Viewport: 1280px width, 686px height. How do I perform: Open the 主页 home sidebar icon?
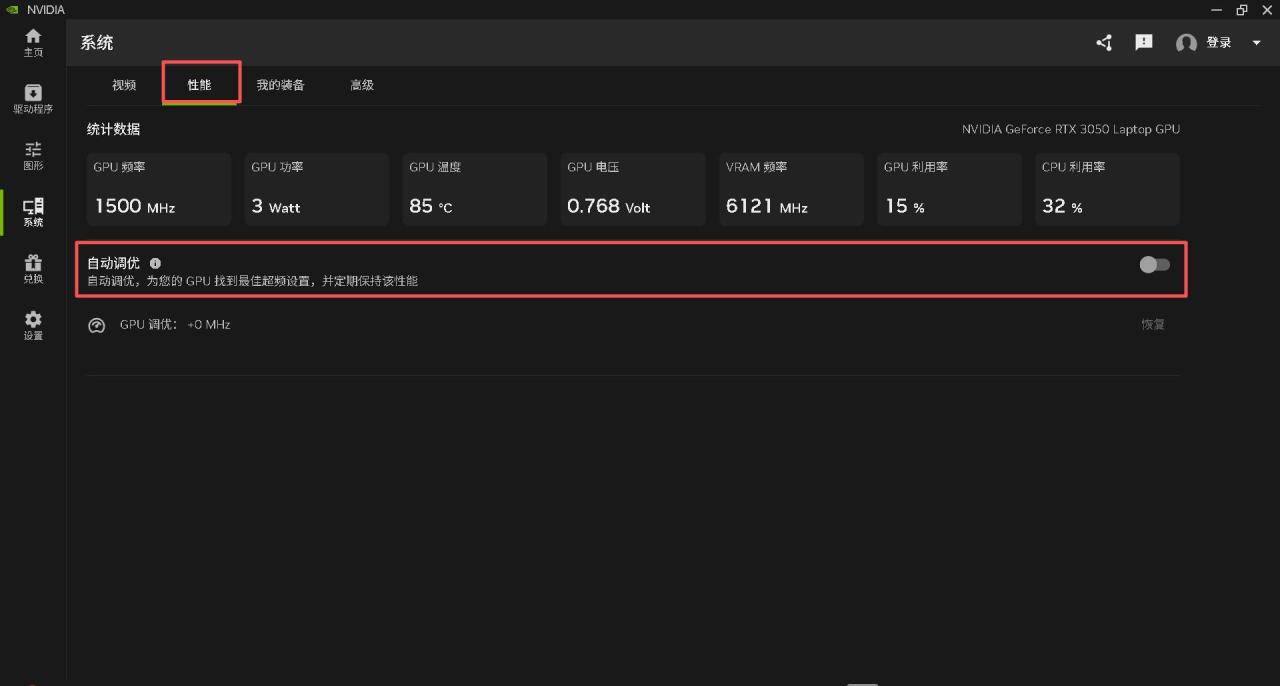pos(33,42)
